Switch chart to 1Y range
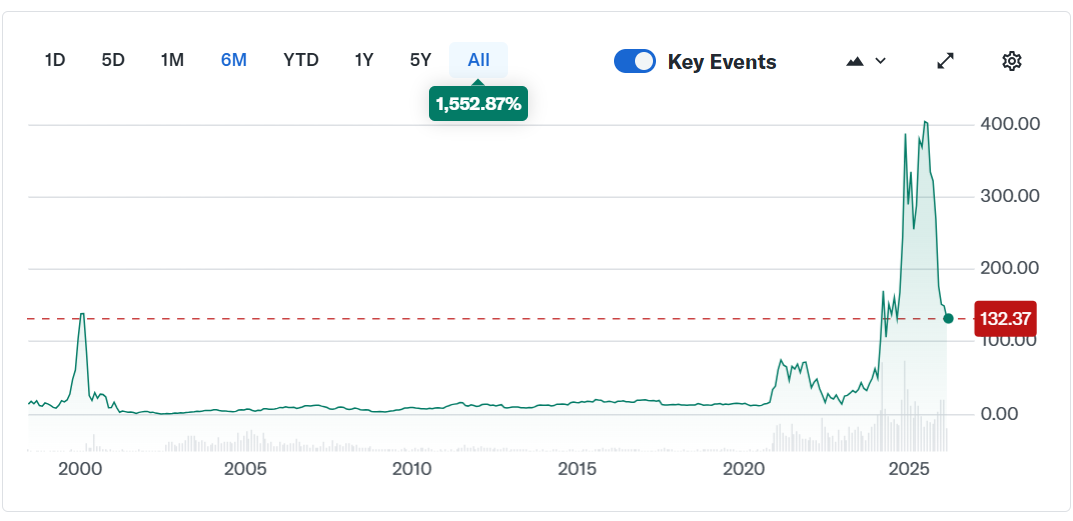 (x=364, y=60)
